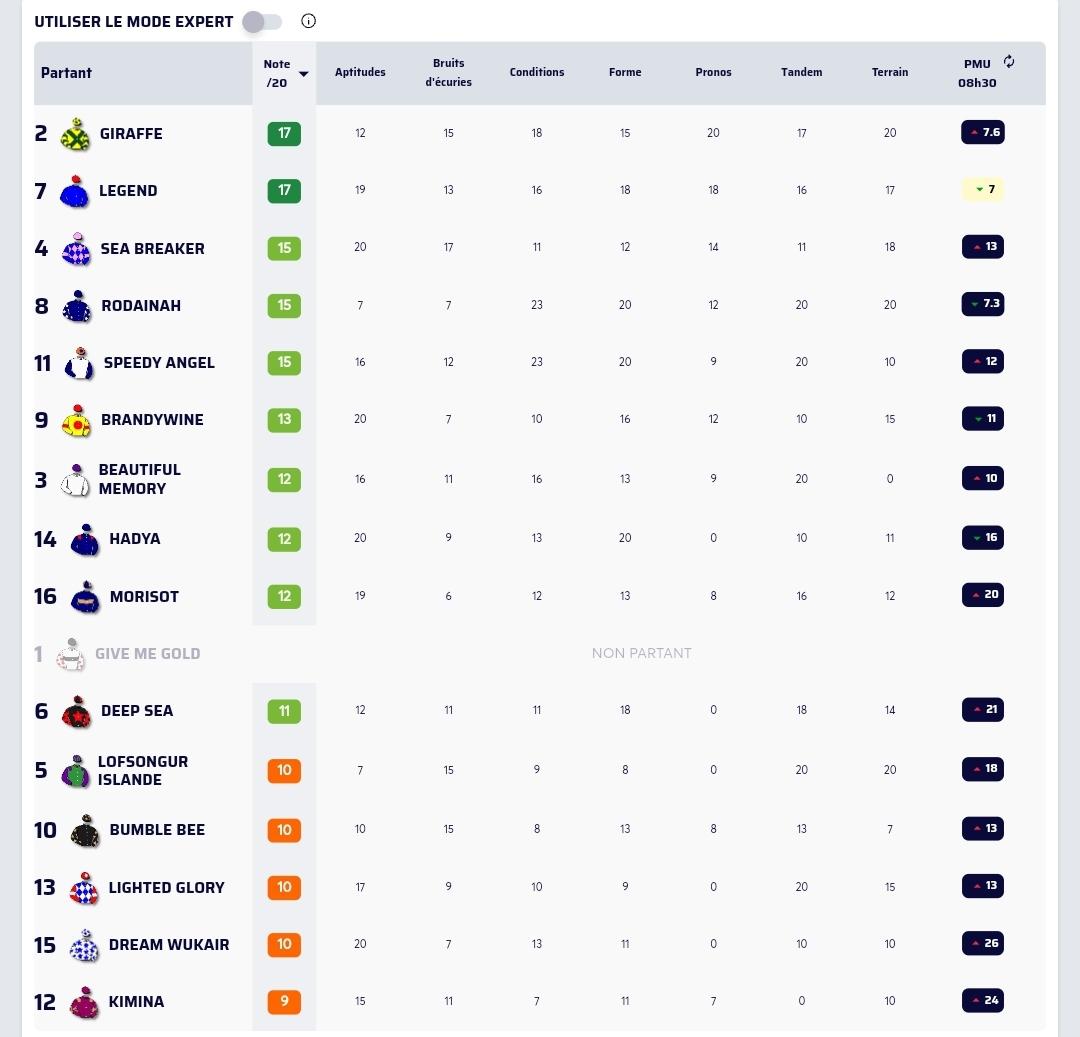Screen dimensions: 1080x1037
Task: Select Lighted Glory's checkered silk icon
Action: click(x=84, y=888)
